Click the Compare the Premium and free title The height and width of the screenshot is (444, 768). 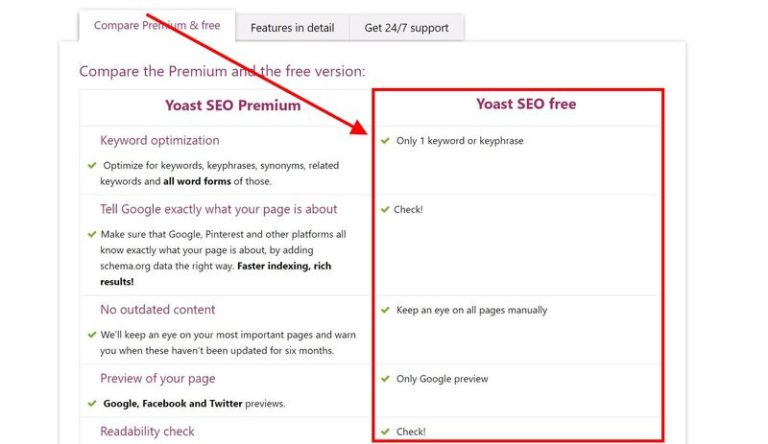[222, 71]
